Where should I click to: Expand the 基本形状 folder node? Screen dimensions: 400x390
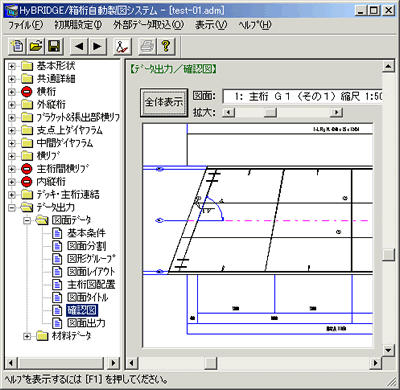click(12, 66)
